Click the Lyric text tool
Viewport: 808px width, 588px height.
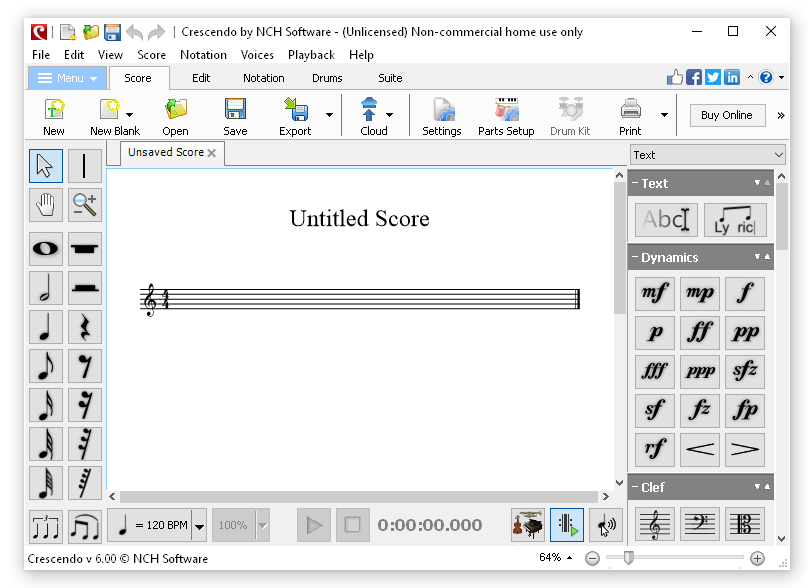[x=735, y=220]
